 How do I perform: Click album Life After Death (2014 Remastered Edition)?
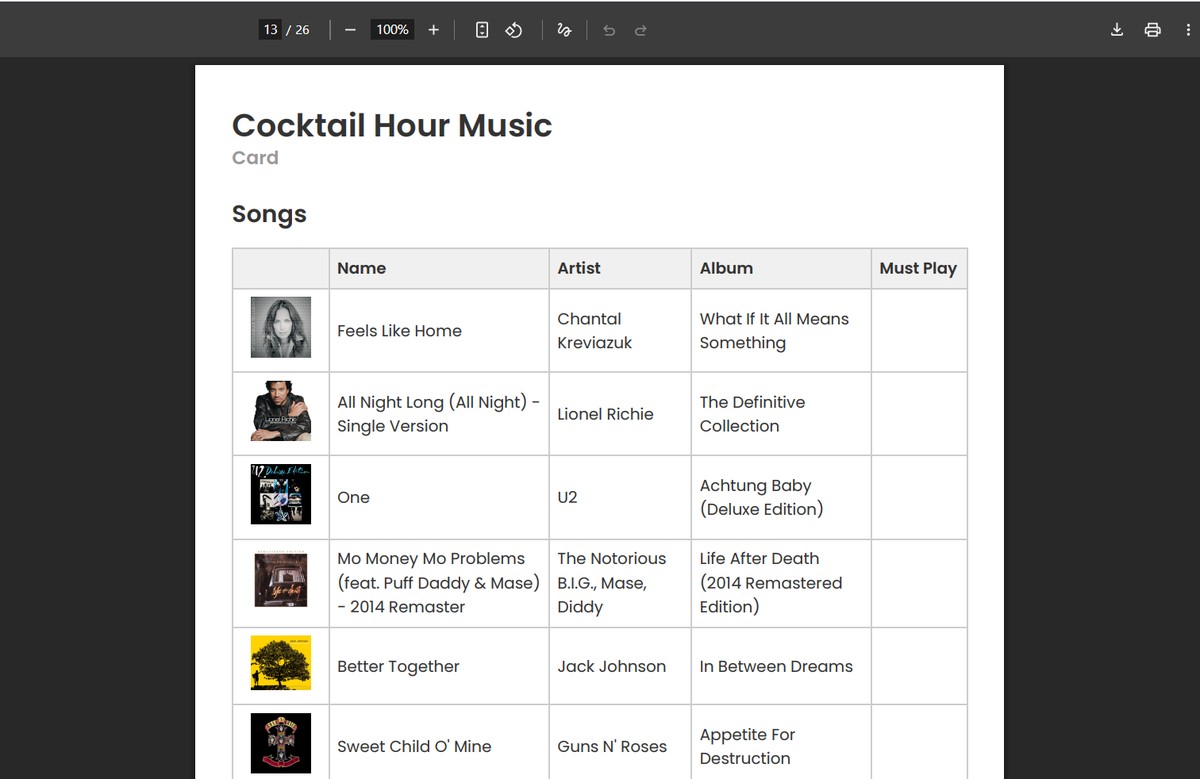click(x=771, y=583)
